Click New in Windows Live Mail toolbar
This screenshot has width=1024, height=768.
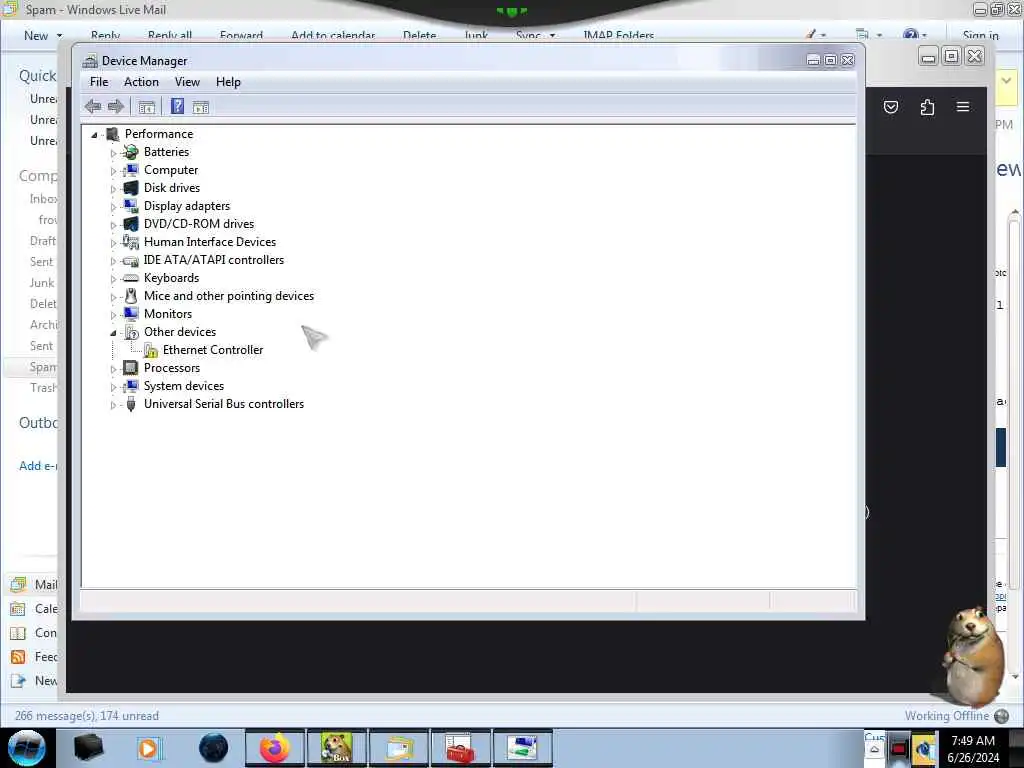point(36,36)
